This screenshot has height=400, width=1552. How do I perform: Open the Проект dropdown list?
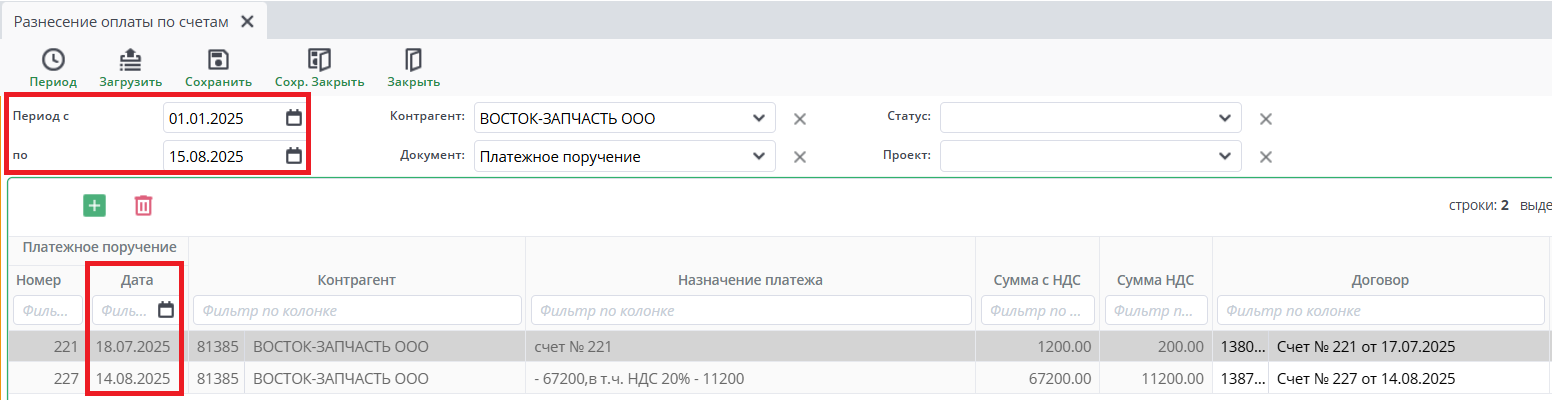(1224, 156)
